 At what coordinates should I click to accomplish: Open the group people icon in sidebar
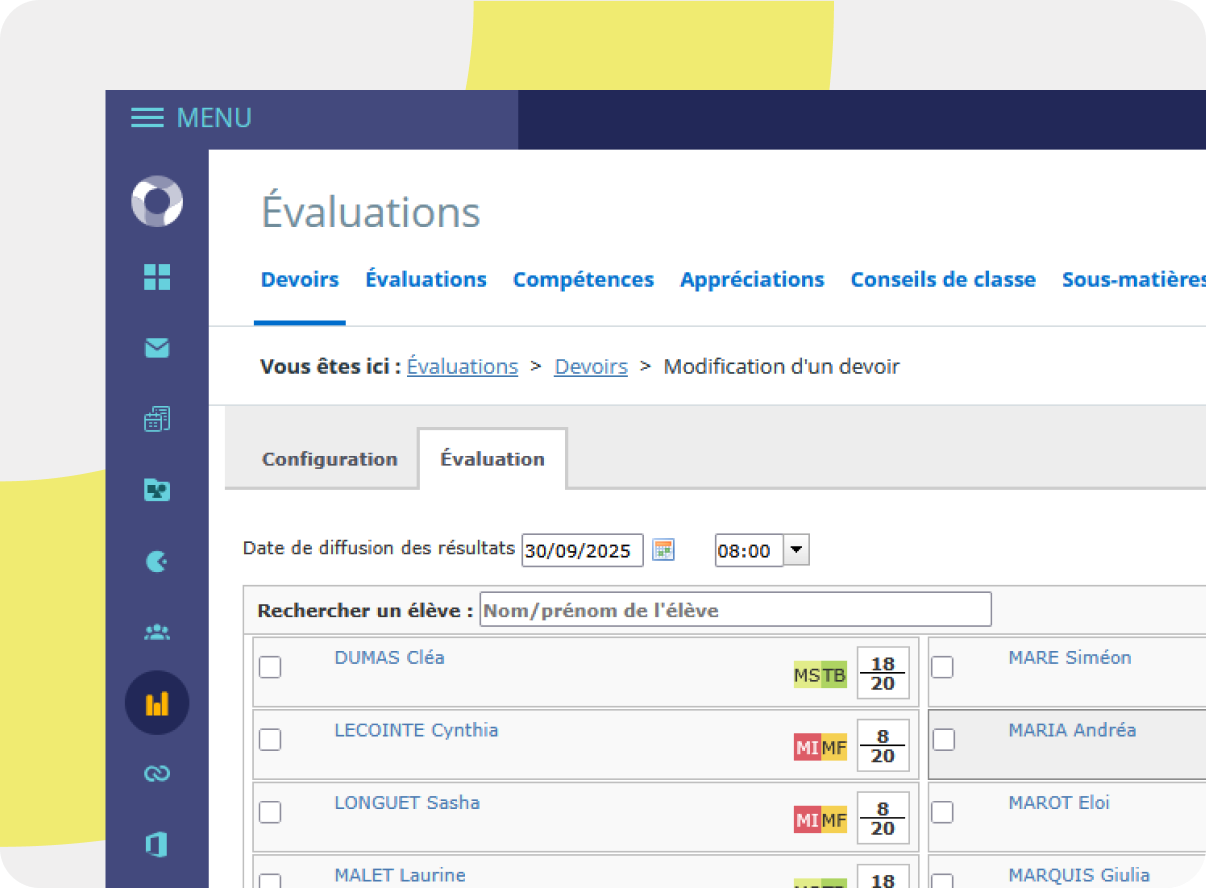pos(157,632)
